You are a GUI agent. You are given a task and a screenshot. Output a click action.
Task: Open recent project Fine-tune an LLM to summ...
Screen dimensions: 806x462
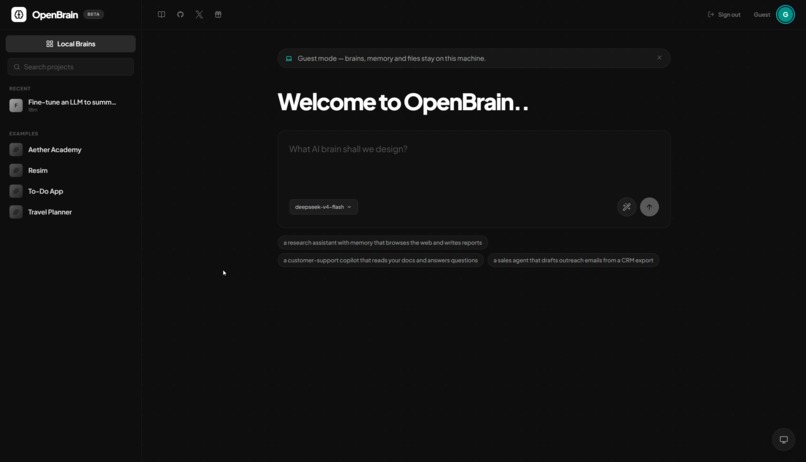(x=70, y=105)
